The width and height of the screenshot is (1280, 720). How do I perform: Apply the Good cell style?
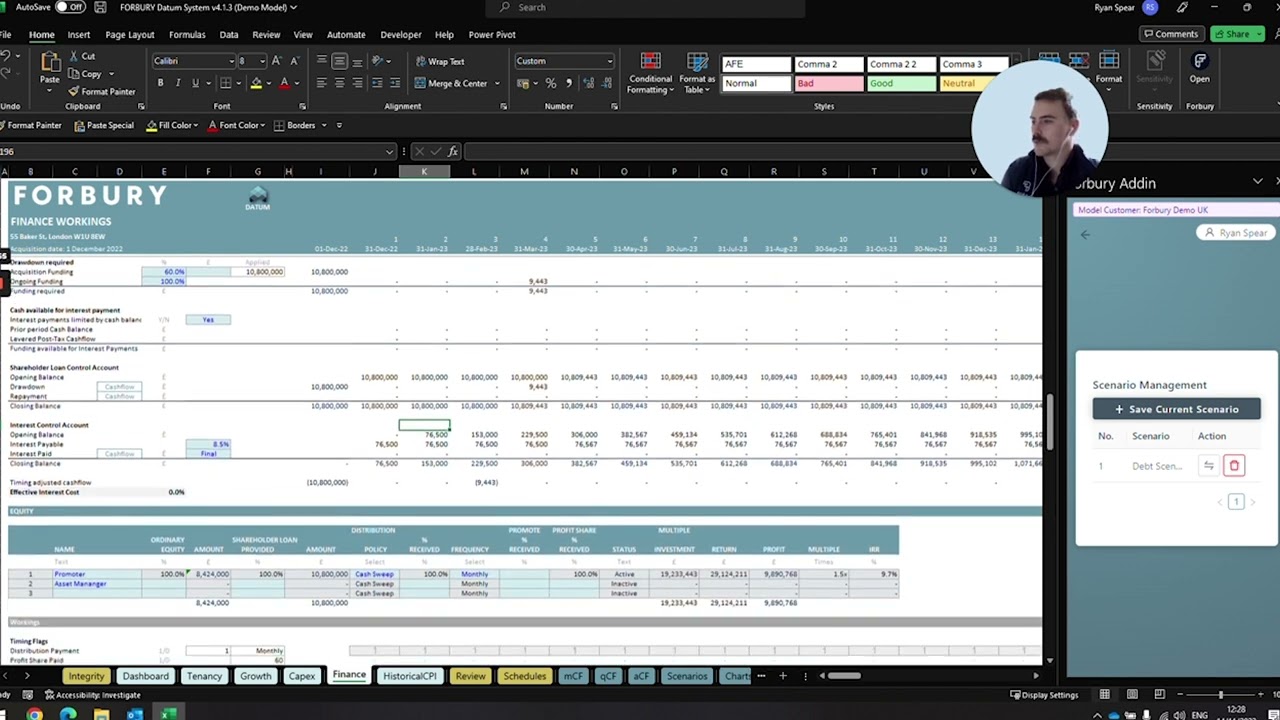(x=901, y=84)
